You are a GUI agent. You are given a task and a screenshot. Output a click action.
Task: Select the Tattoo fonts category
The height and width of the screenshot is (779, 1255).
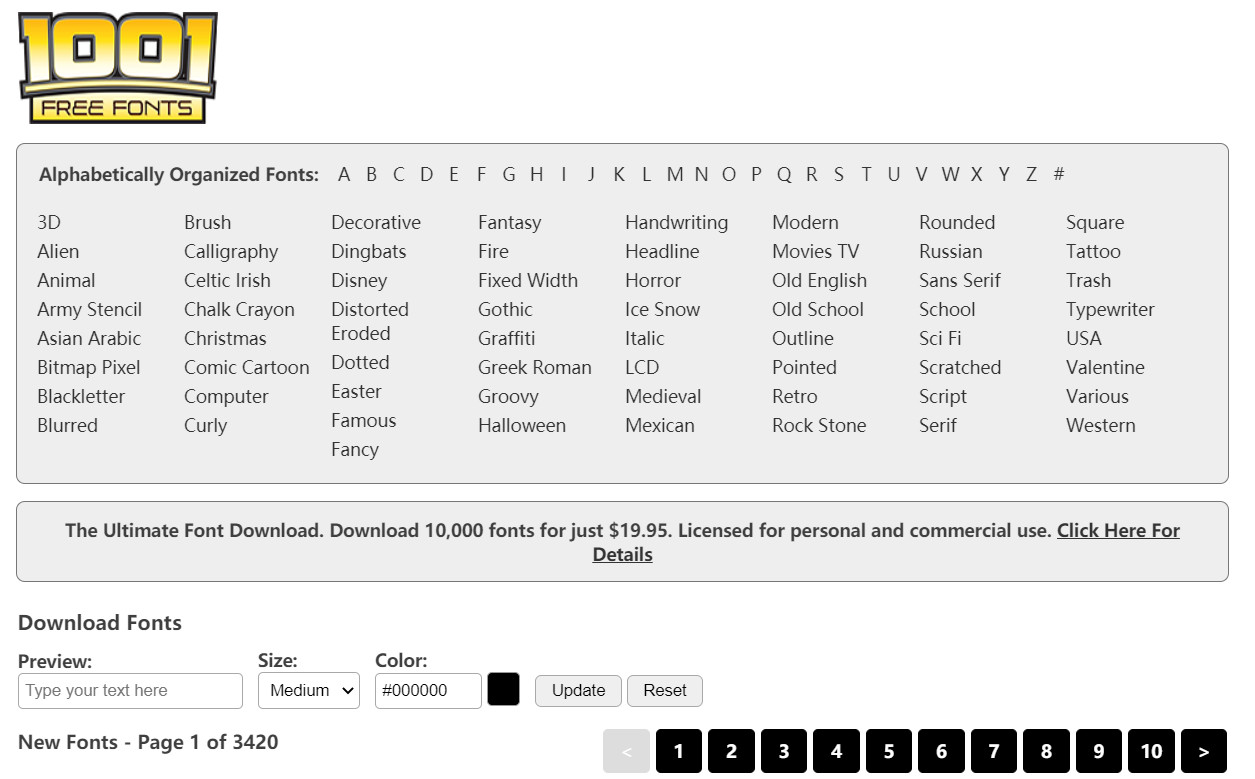tap(1093, 251)
